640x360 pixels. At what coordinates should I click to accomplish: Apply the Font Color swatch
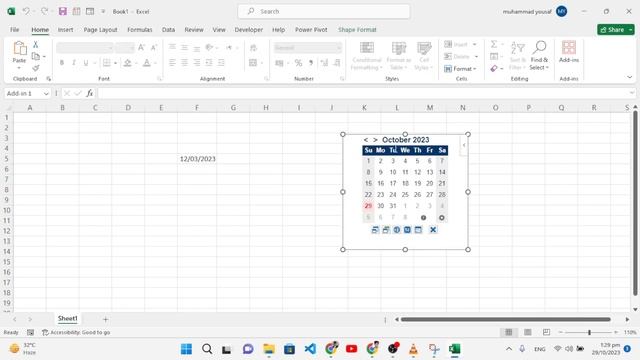tap(147, 63)
